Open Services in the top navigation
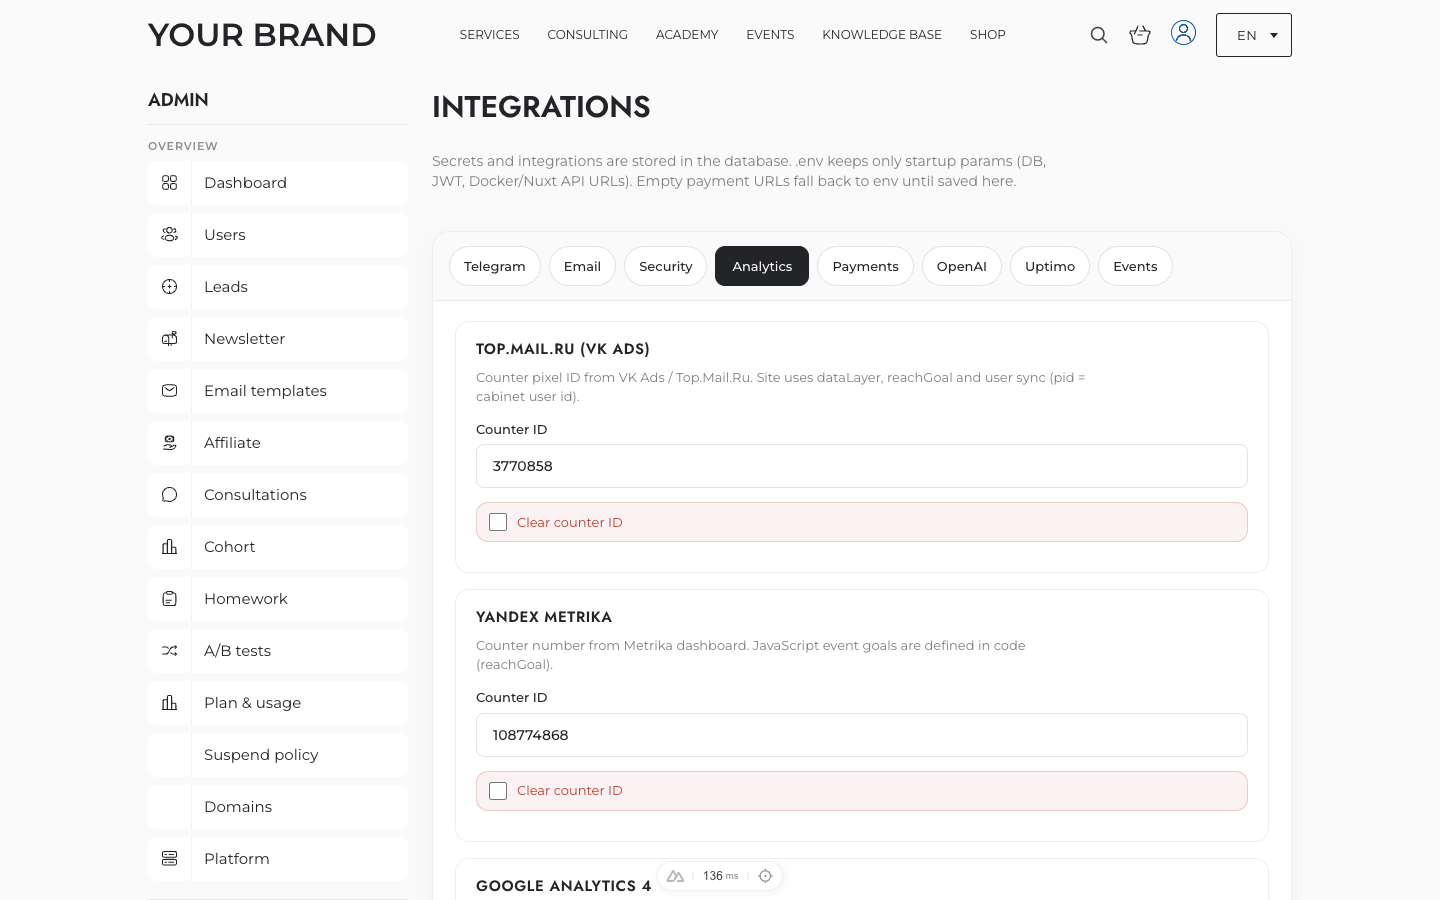1440x900 pixels. click(x=490, y=35)
